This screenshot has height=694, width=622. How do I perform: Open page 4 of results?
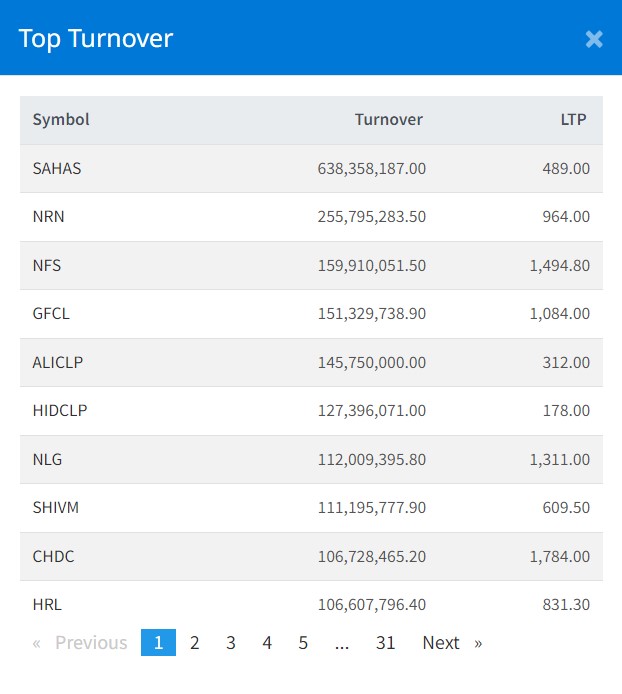(x=267, y=643)
